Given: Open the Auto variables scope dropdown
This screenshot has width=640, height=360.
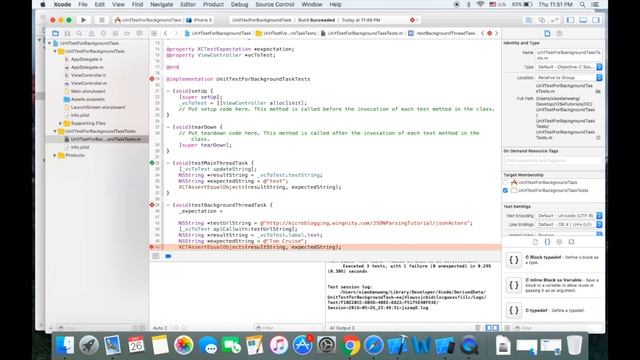Looking at the screenshot, I should (160, 328).
